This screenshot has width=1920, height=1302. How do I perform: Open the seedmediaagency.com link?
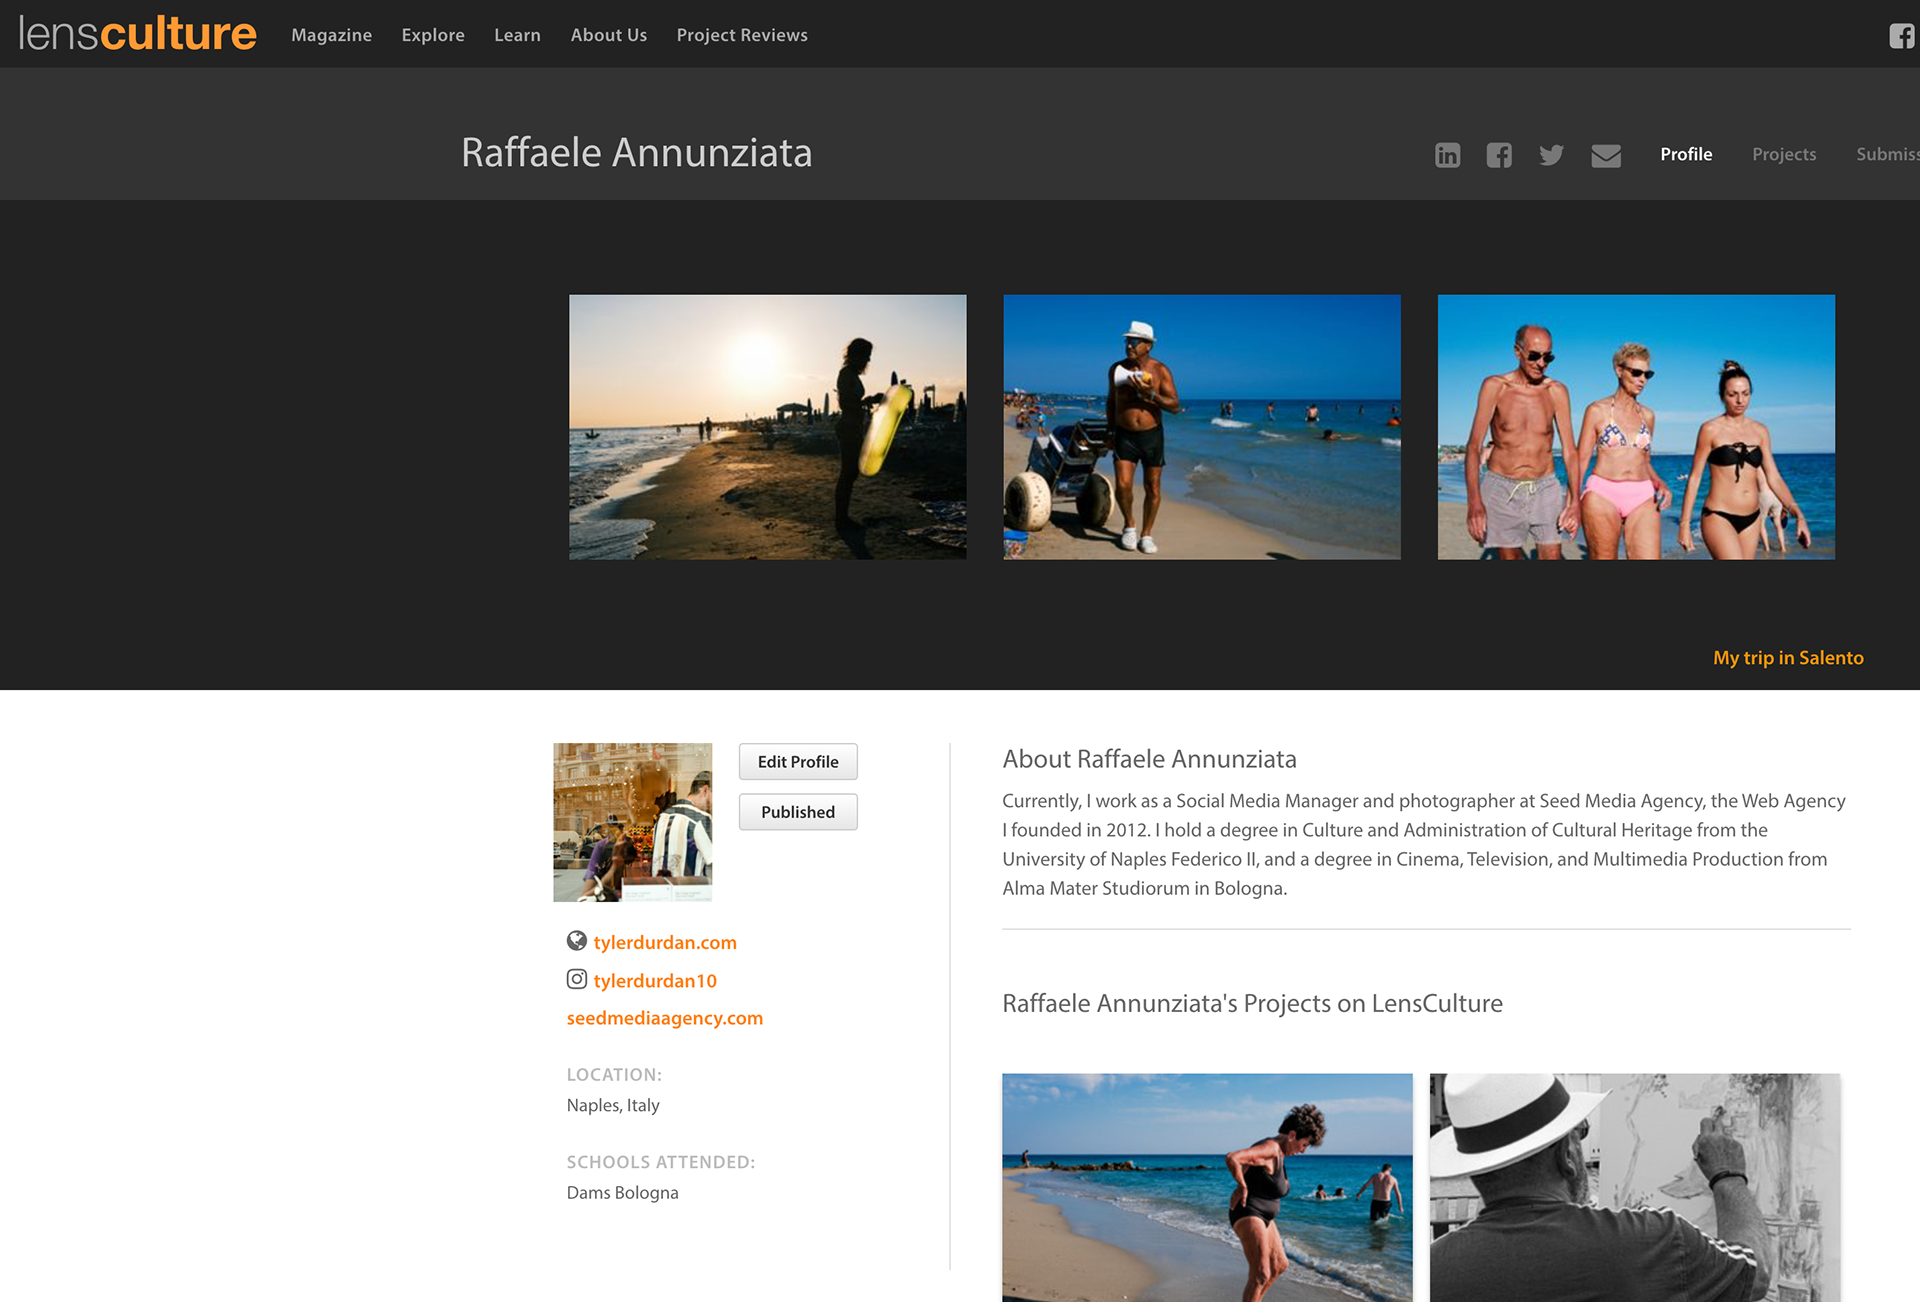click(665, 1018)
